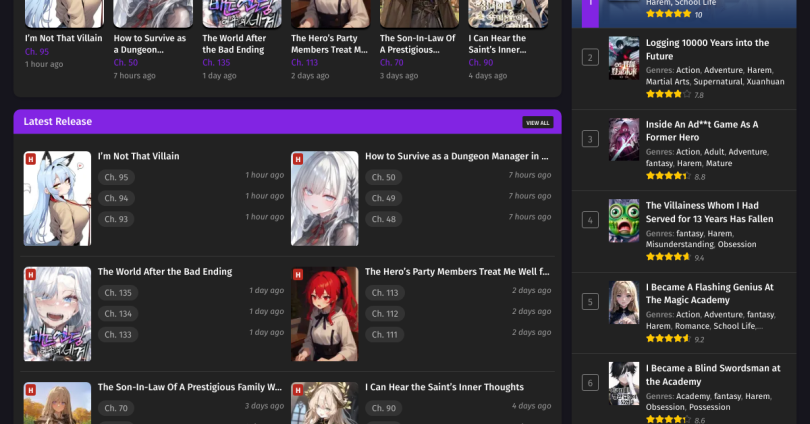Select Misunderstanding genre under The Villainess
Image resolution: width=810 pixels, height=424 pixels.
coord(679,244)
